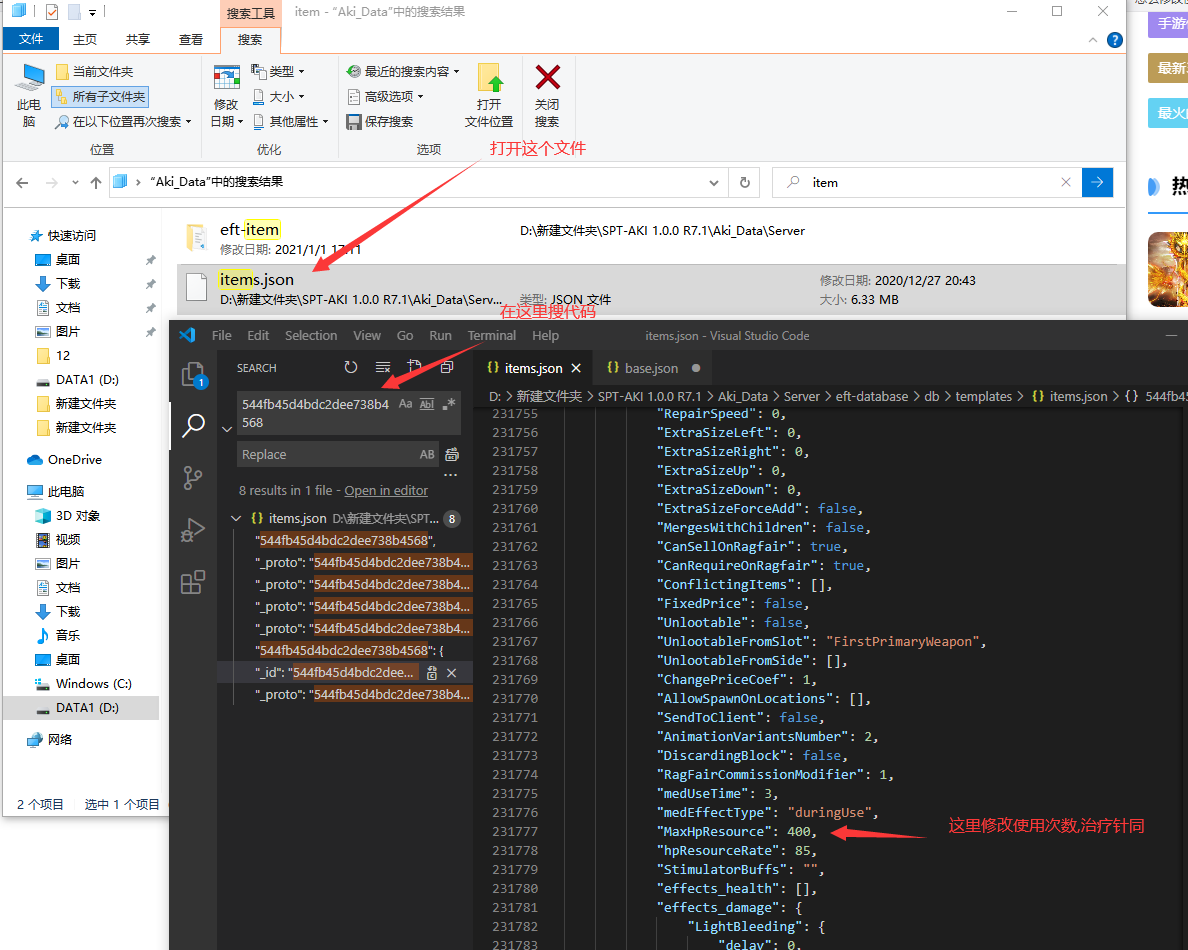Screen dimensions: 1188x950
Task: Open the Source Control view
Action: pyautogui.click(x=193, y=477)
